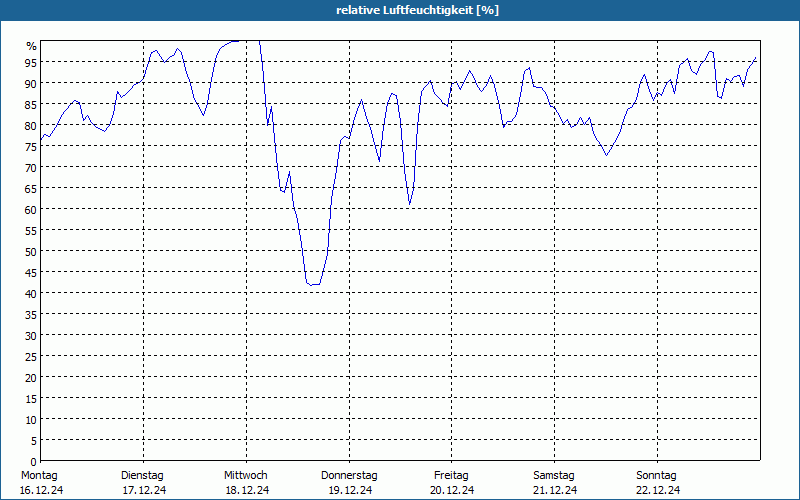Select the 'Samstag' day label
The image size is (800, 500).
click(x=554, y=475)
